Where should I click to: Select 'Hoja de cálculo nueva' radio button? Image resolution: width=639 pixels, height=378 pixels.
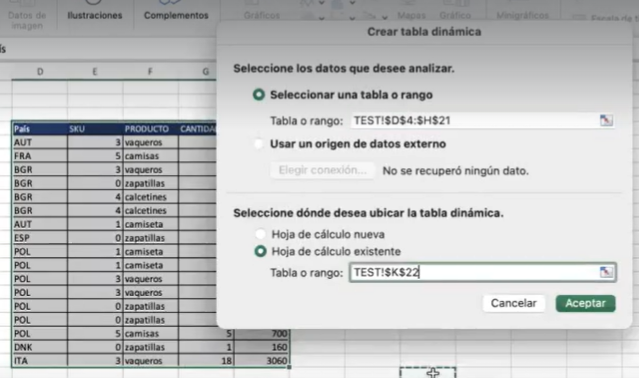[x=260, y=234]
